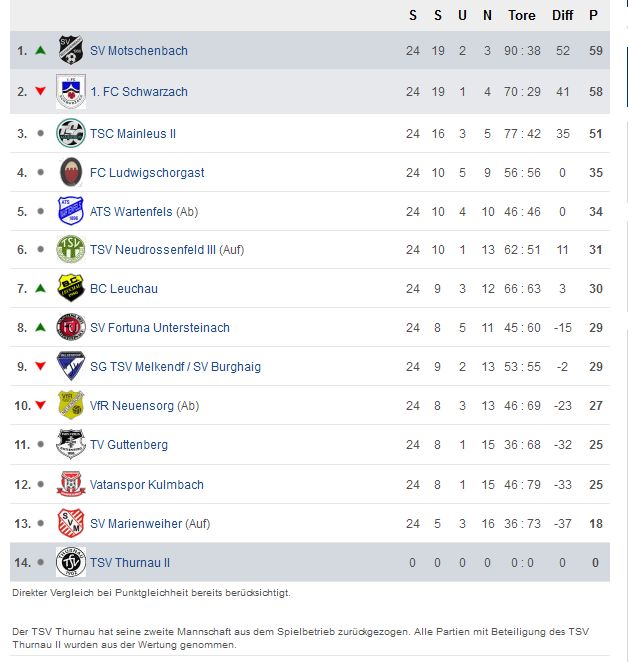Click the 1. FC Schwarzach club logo
This screenshot has height=662, width=628.
71,91
